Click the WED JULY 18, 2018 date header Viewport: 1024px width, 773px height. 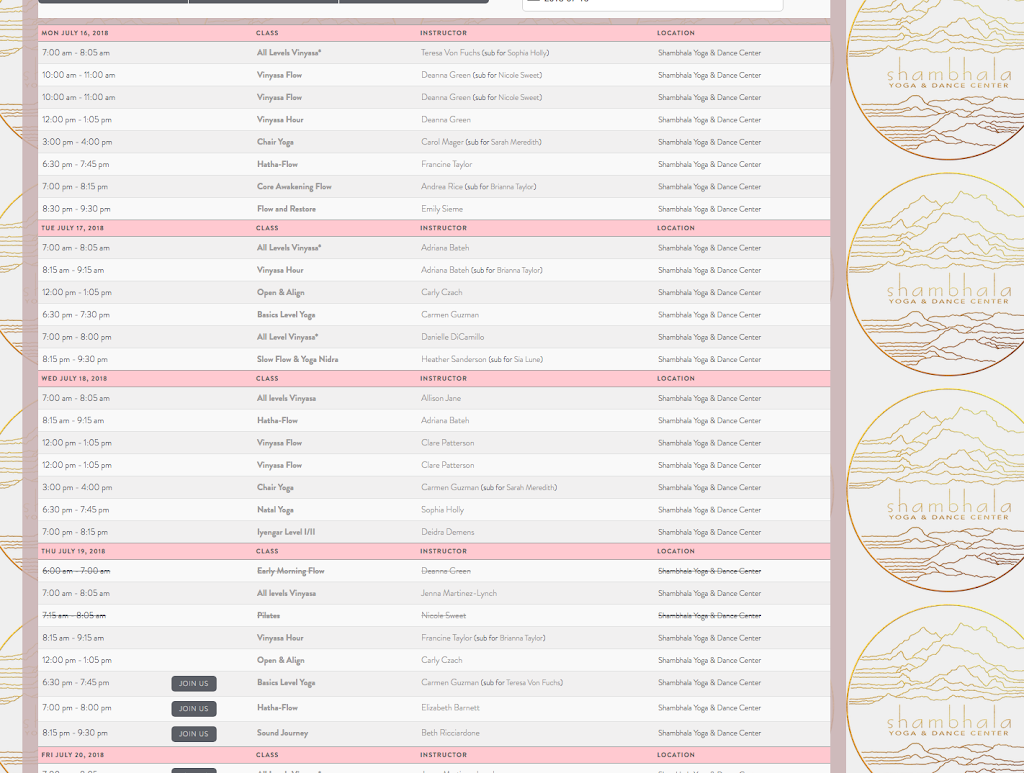coord(74,379)
